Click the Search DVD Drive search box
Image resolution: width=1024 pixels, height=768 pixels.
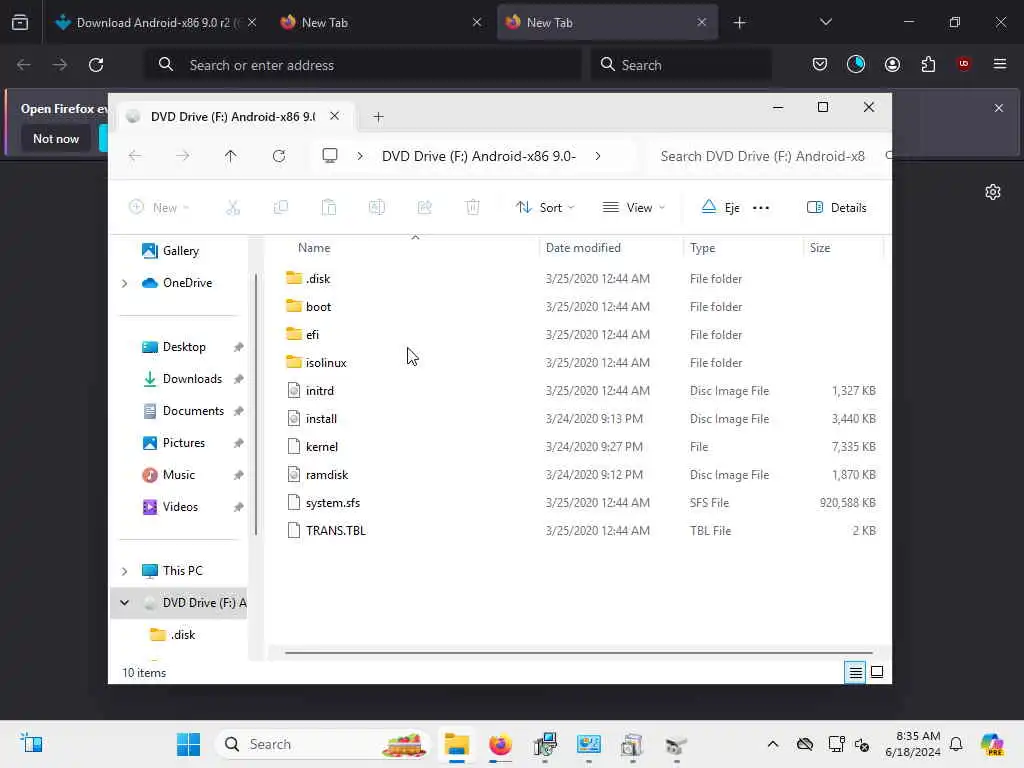point(767,156)
